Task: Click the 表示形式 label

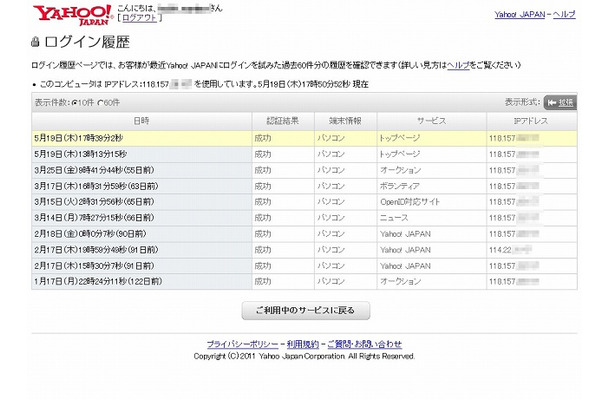Action: (x=522, y=102)
